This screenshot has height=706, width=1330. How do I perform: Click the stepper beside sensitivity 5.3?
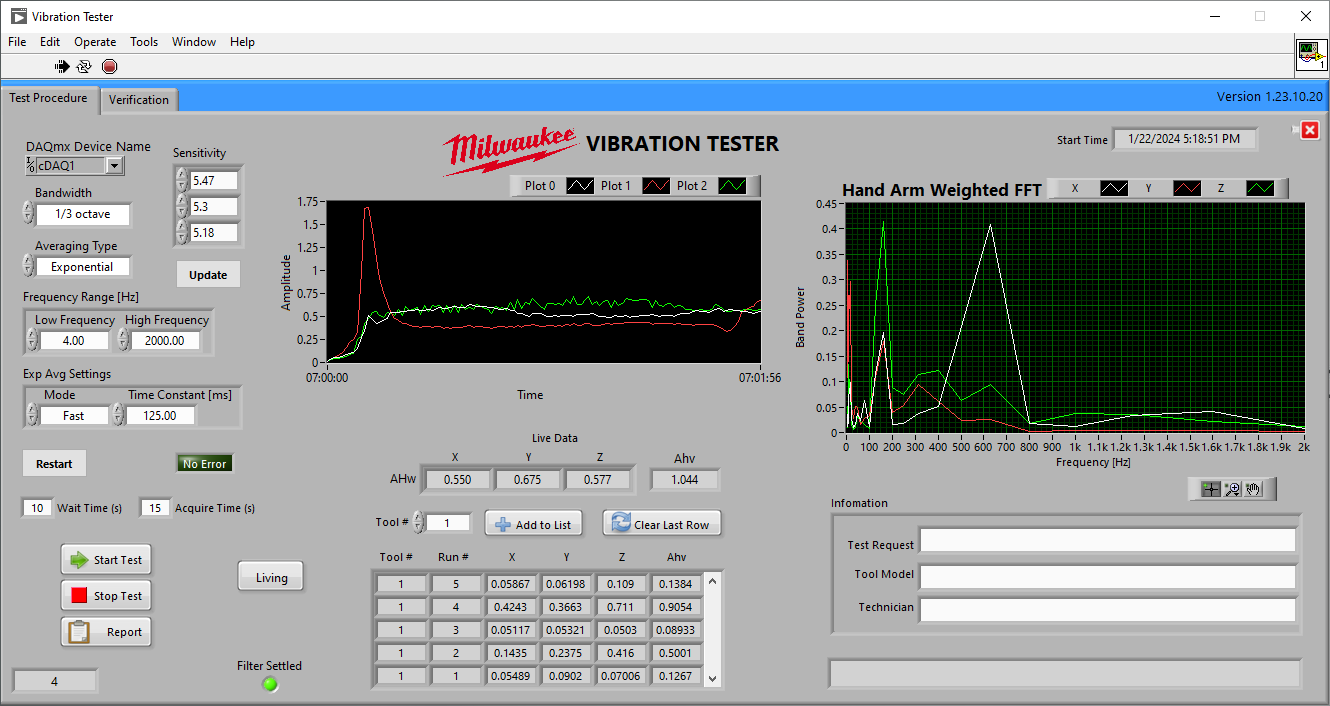[x=181, y=206]
